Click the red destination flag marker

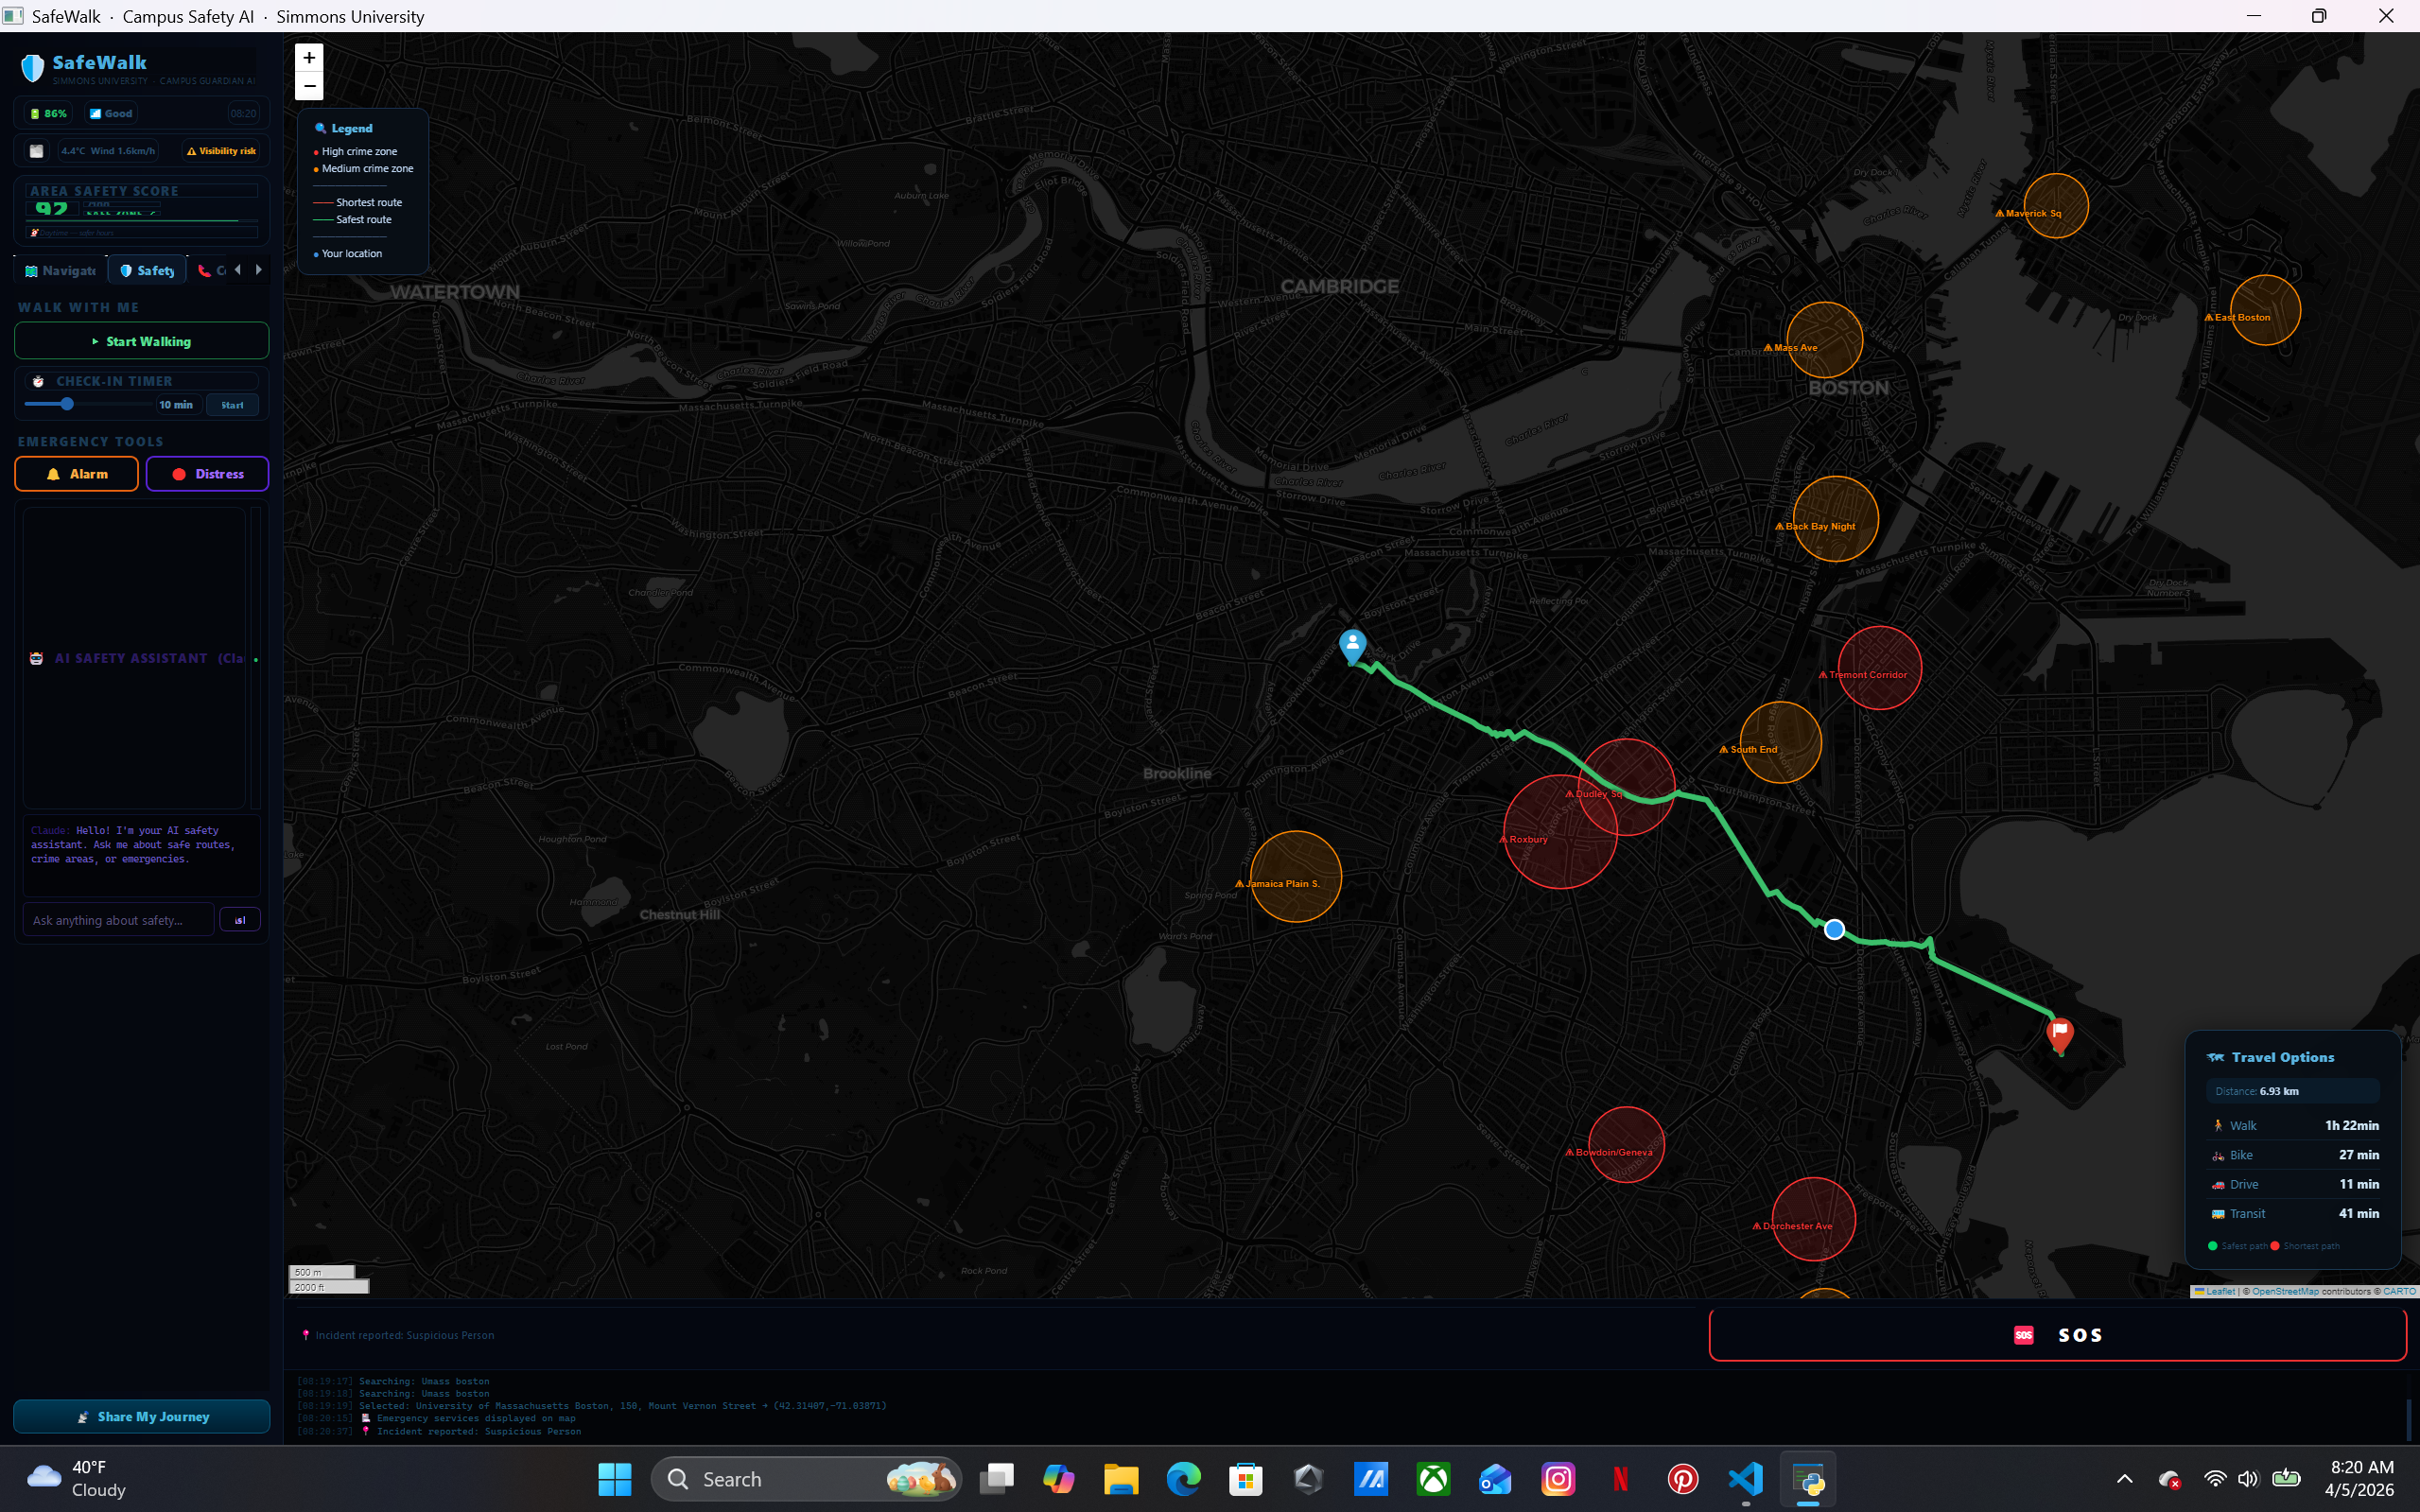tap(2059, 1032)
